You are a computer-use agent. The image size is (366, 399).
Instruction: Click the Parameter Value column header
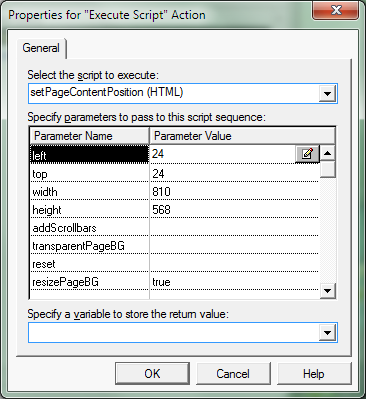click(x=242, y=136)
